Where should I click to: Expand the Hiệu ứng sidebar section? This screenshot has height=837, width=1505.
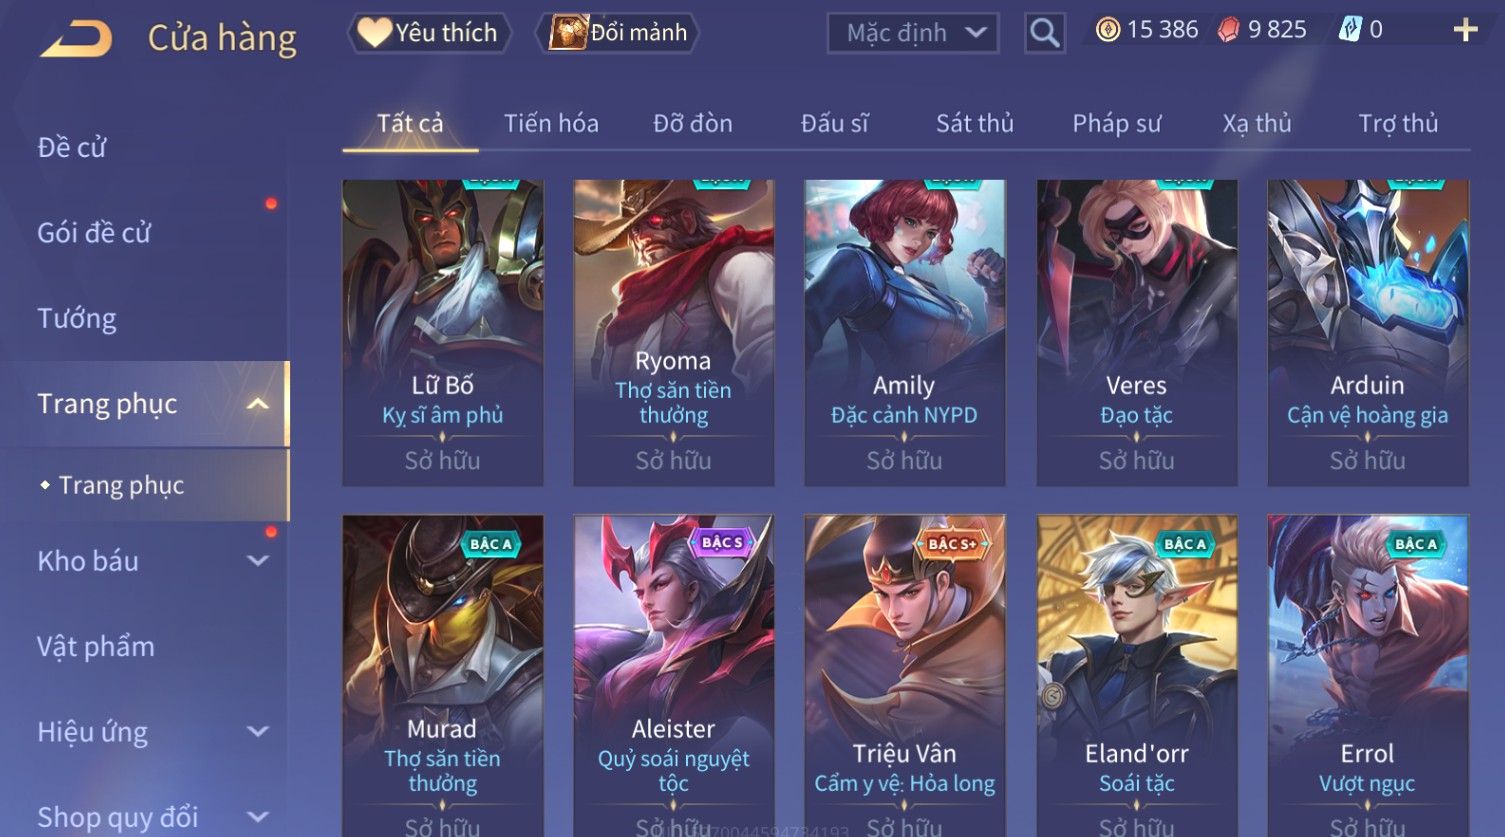coord(257,732)
